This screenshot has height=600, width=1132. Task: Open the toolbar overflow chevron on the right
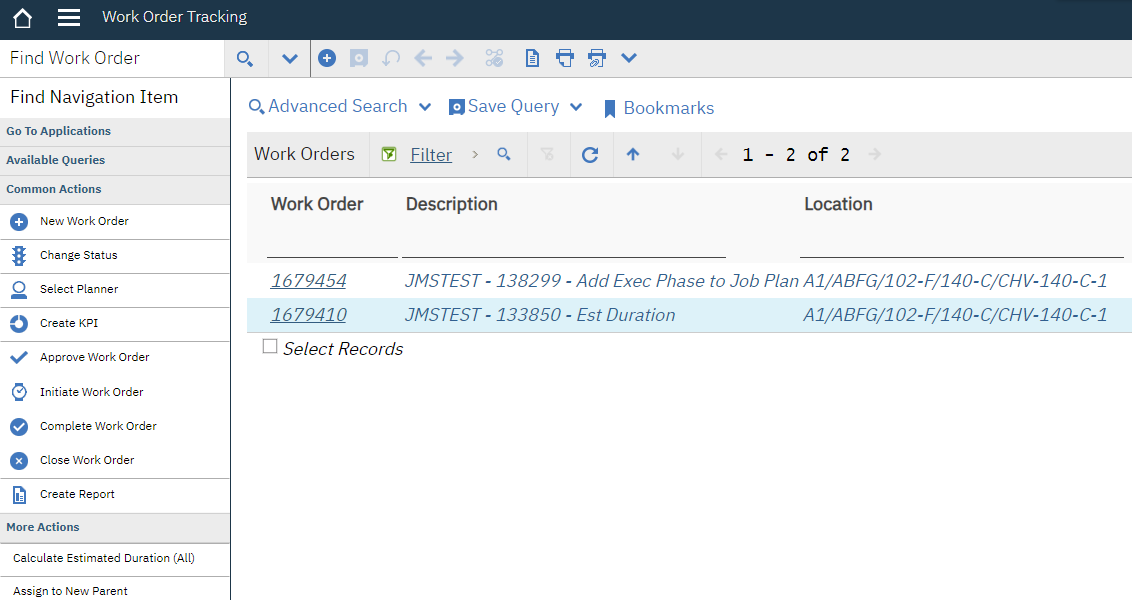coord(629,58)
